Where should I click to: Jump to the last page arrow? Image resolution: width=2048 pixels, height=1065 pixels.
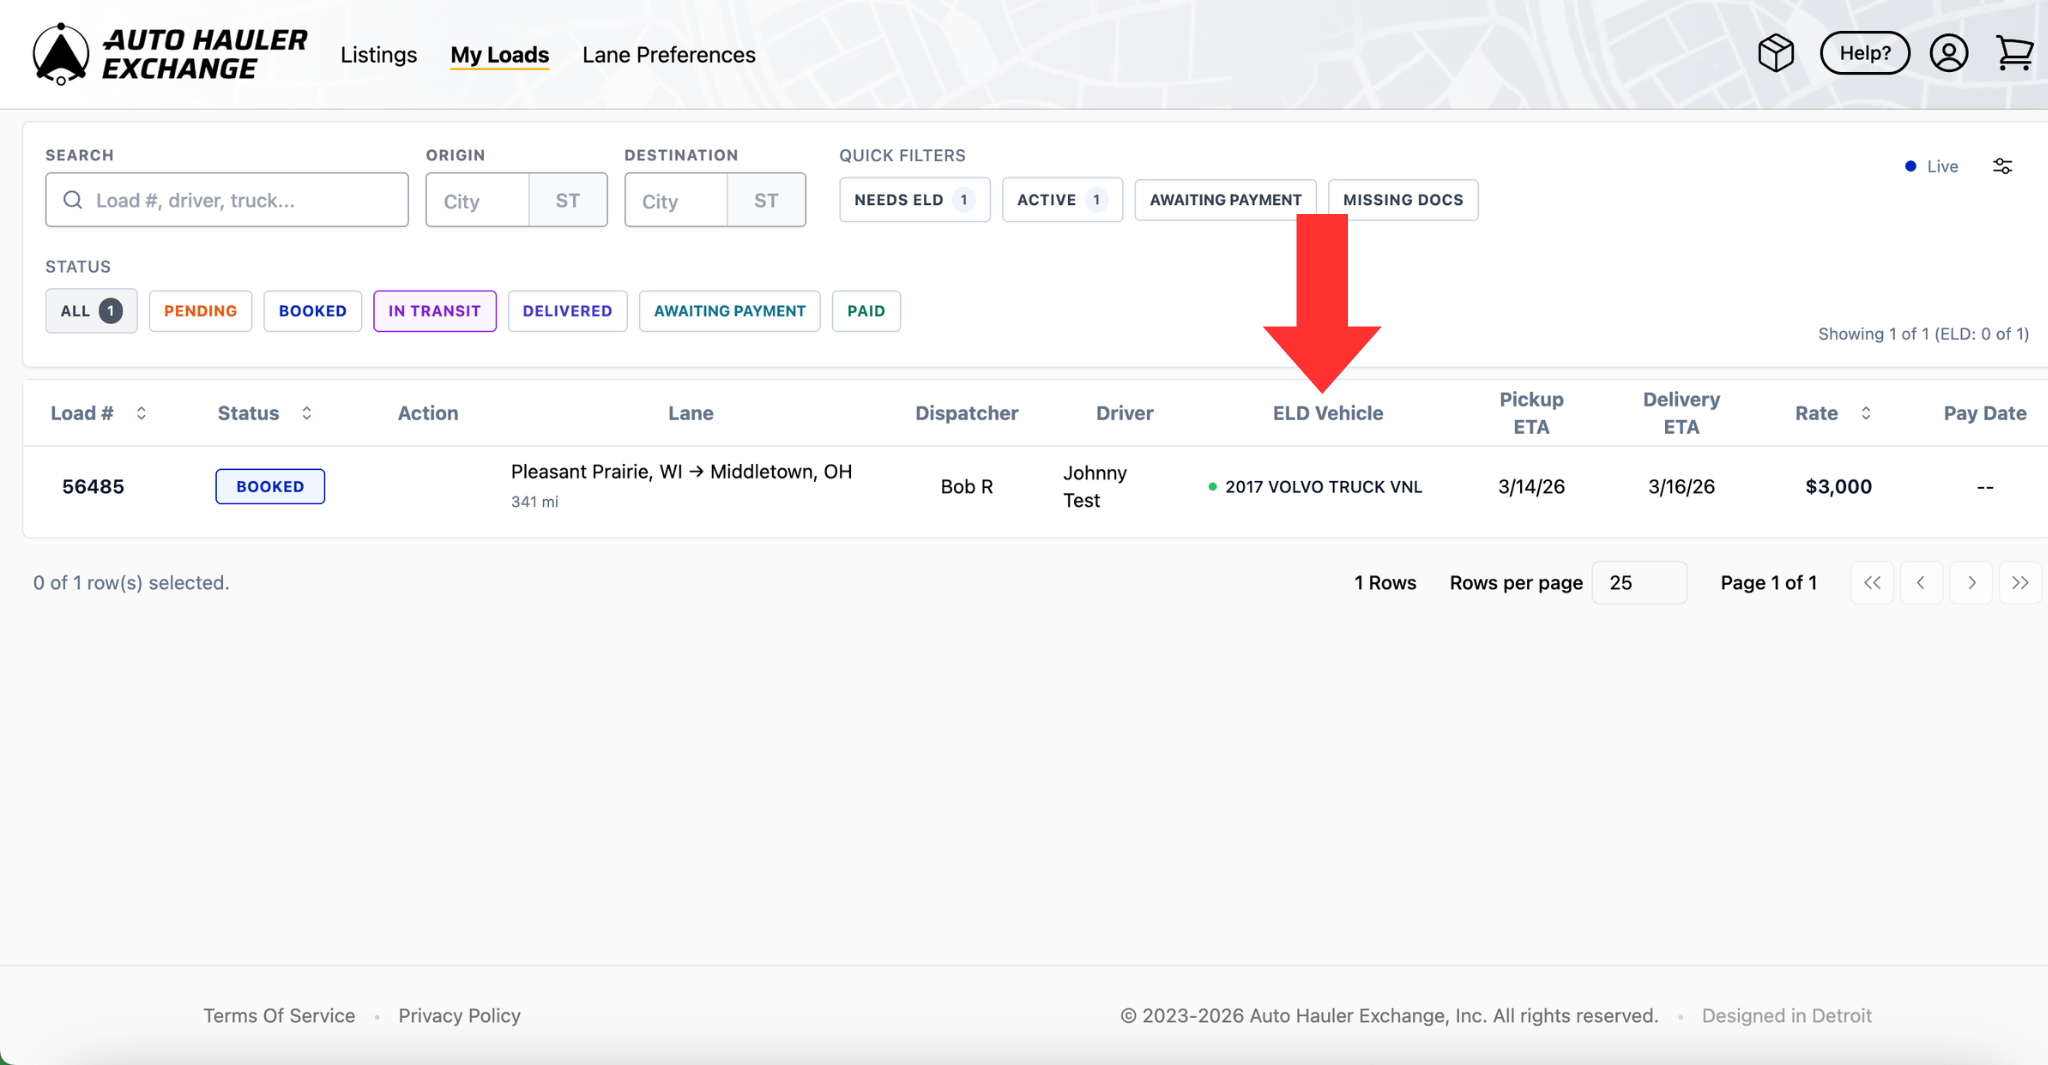[2020, 583]
